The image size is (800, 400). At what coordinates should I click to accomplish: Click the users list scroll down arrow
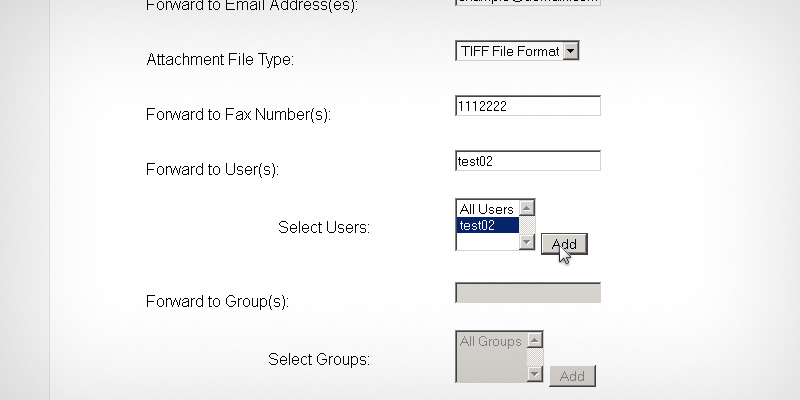point(528,242)
